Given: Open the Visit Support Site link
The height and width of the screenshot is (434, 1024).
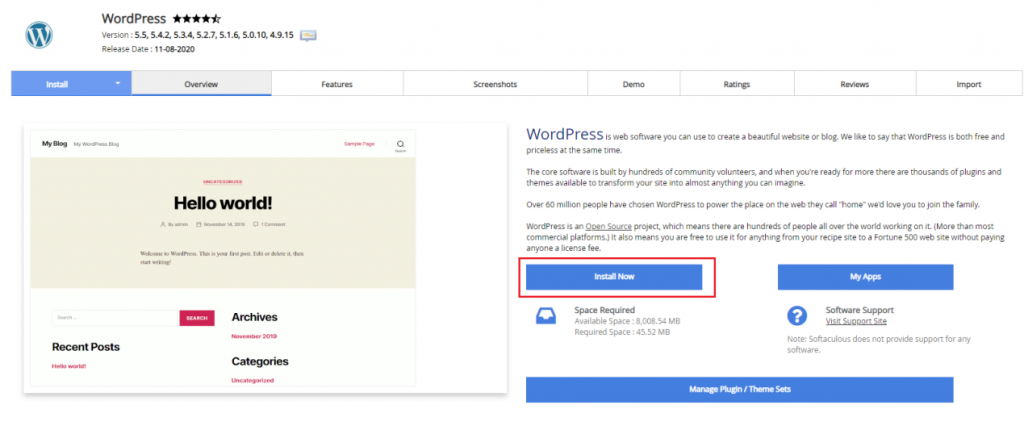Looking at the screenshot, I should coord(856,321).
